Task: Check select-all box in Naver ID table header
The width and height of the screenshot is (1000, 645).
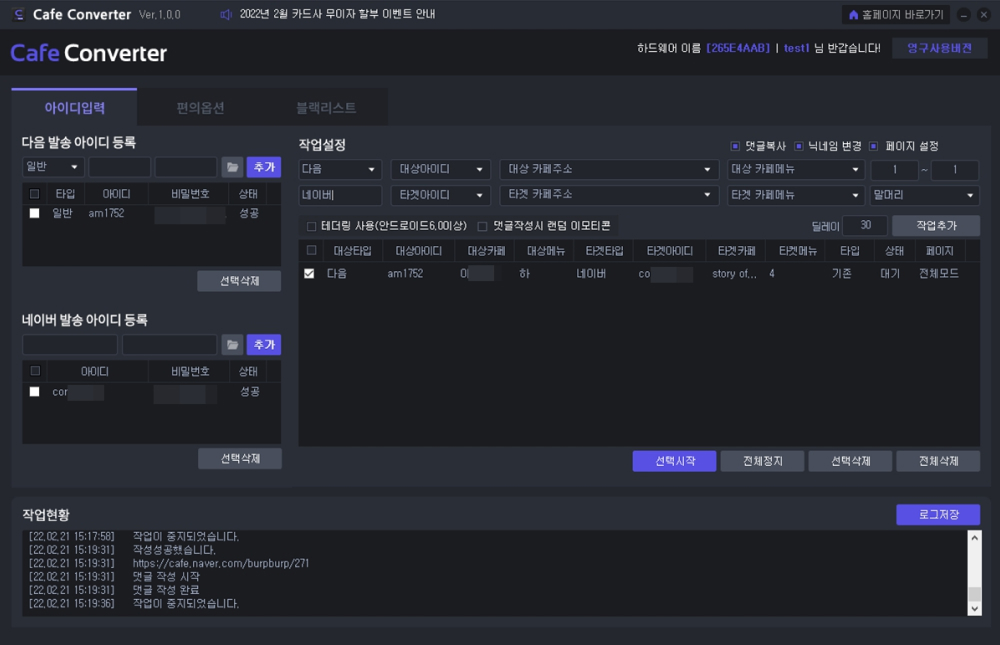Action: 35,371
